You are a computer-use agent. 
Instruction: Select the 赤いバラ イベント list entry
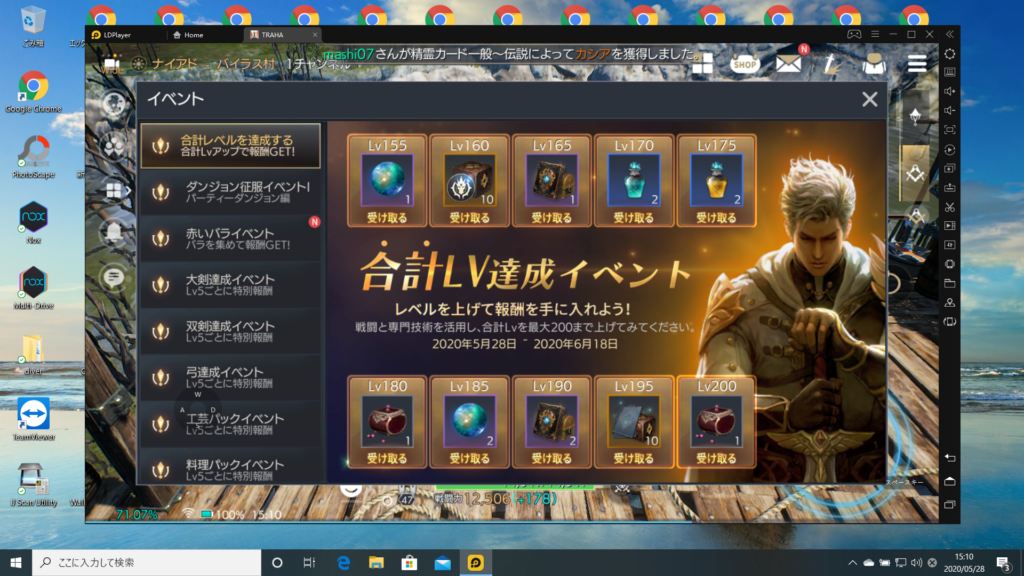(x=230, y=238)
